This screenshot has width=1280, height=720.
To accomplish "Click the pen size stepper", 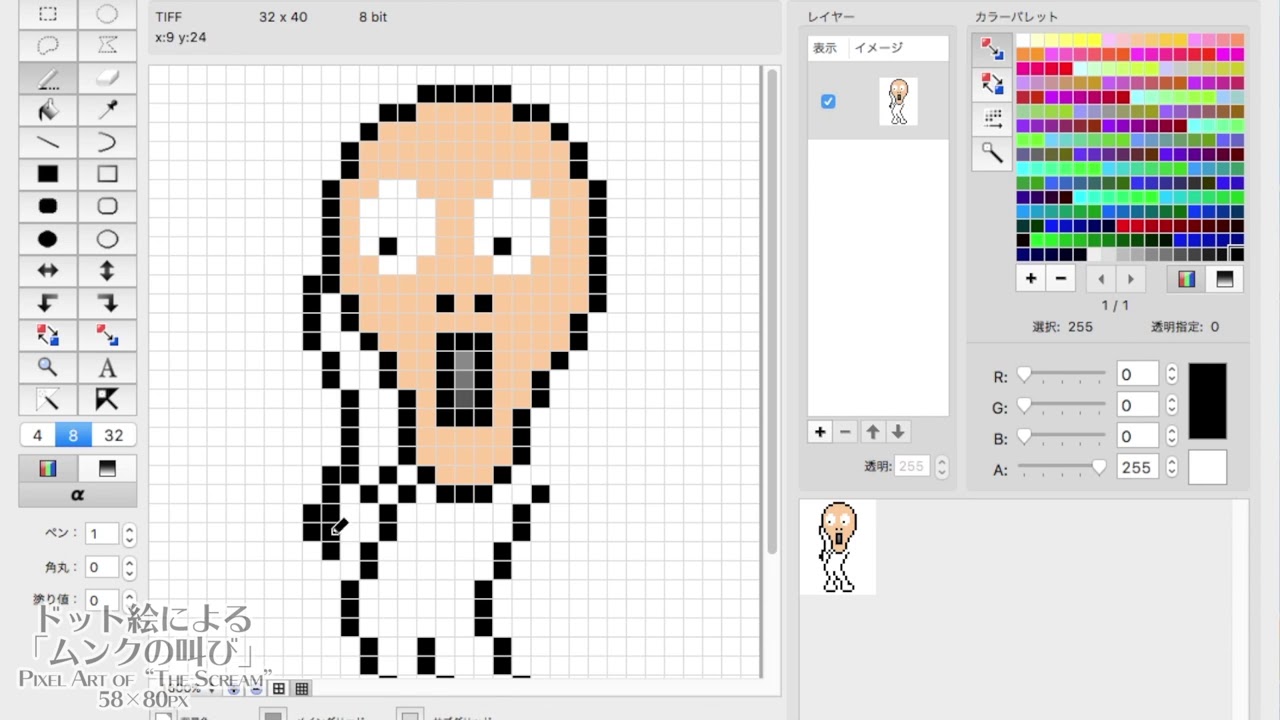I will coord(129,534).
